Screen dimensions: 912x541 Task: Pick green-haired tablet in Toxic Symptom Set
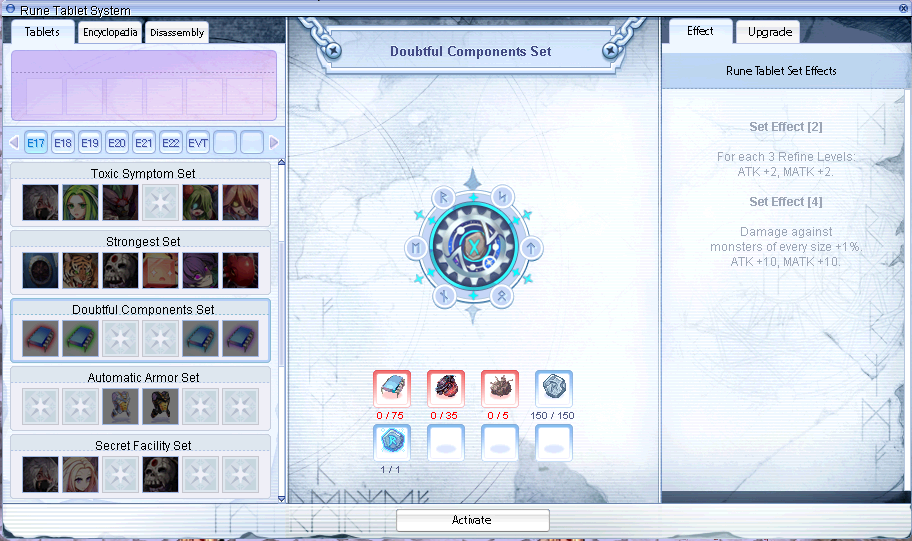coord(81,202)
